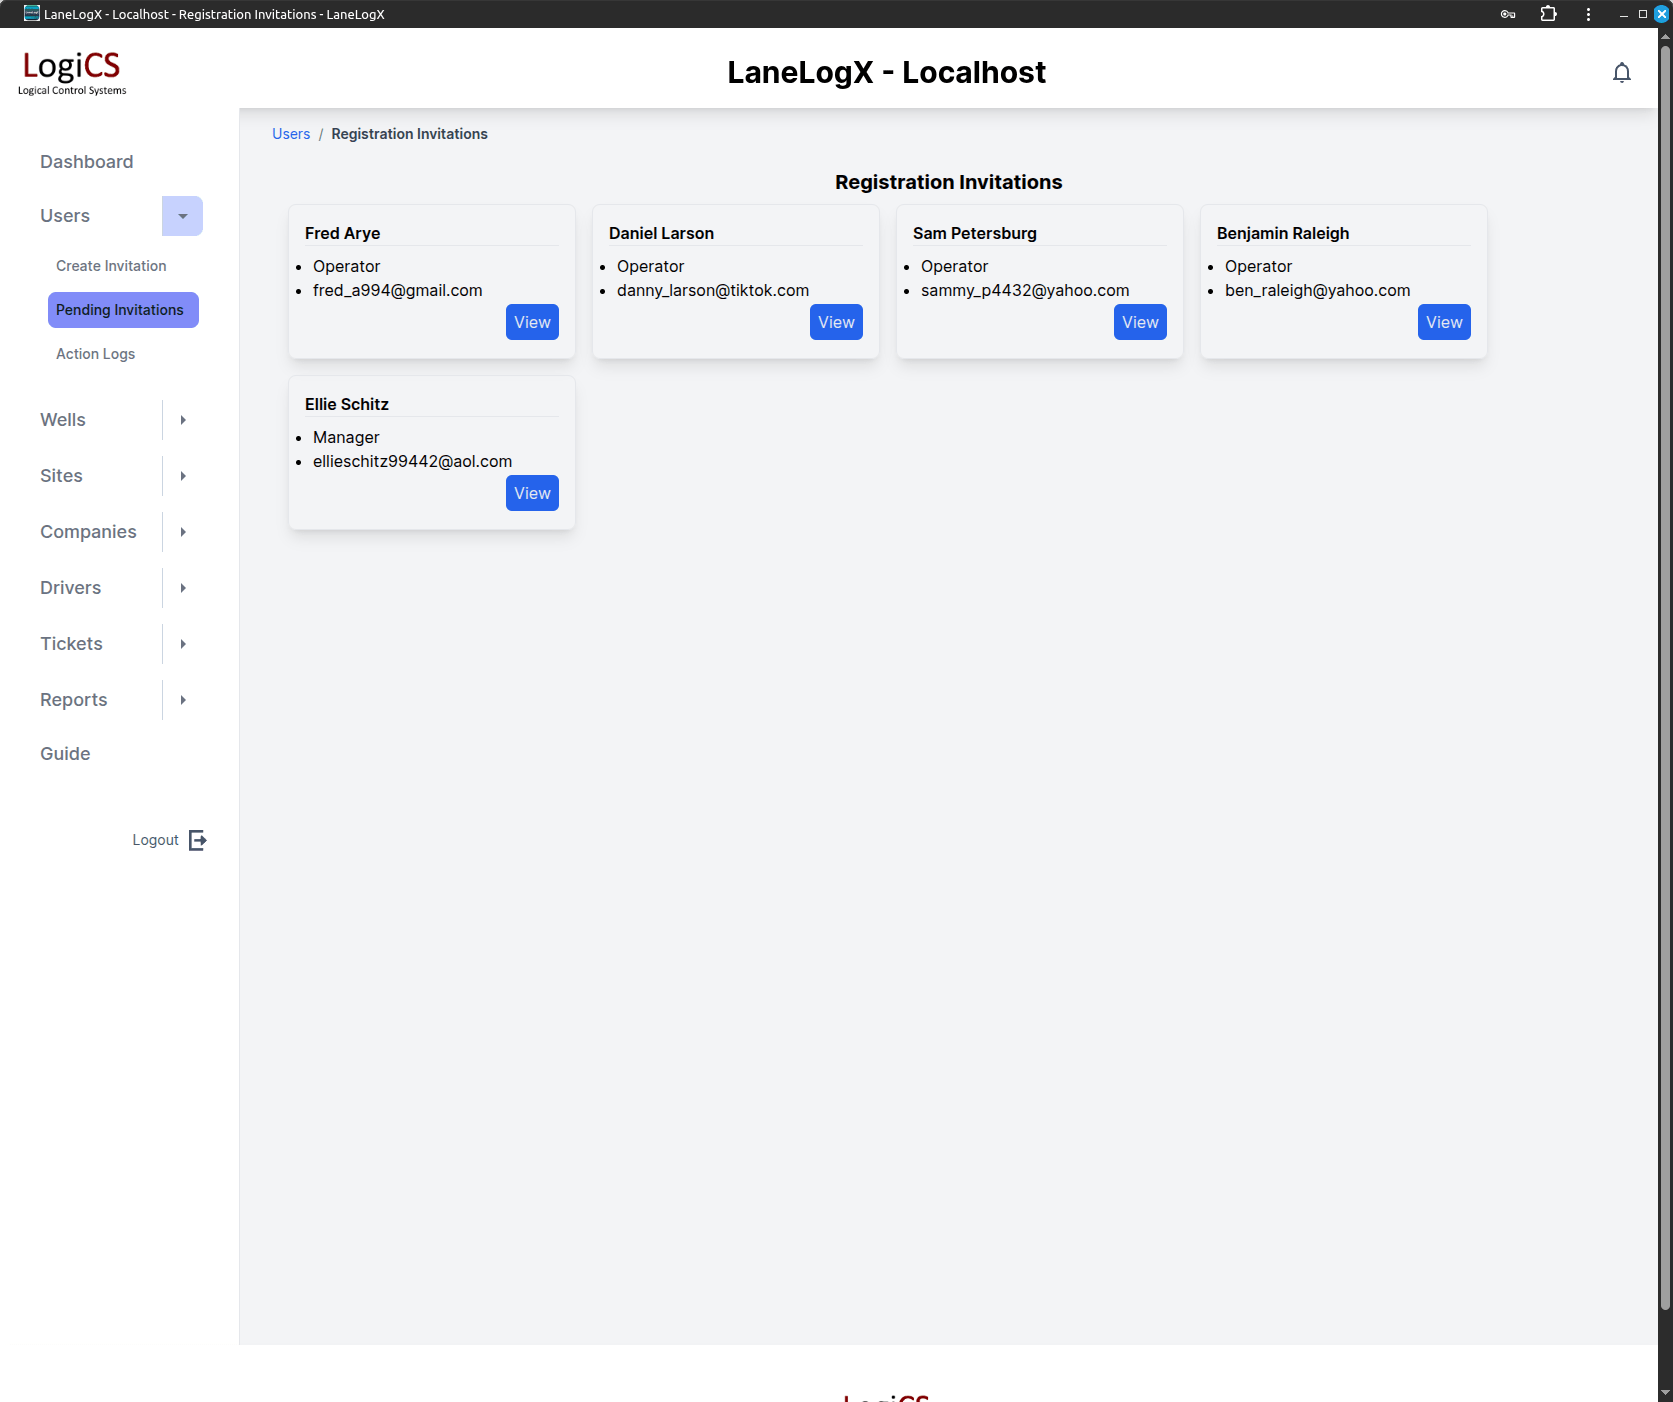1673x1402 pixels.
Task: Click the logout arrow icon
Action: [x=198, y=840]
